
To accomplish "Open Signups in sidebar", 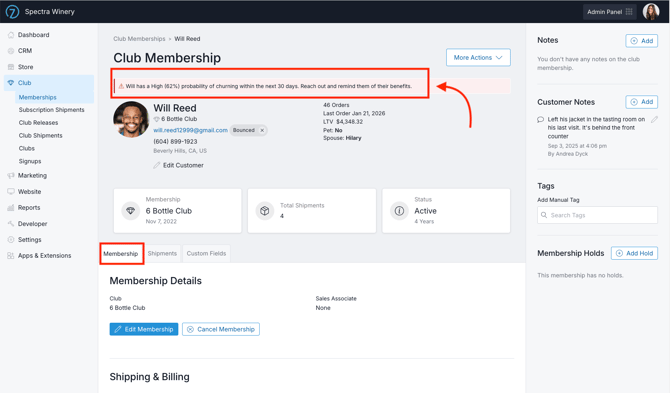I will 30,161.
